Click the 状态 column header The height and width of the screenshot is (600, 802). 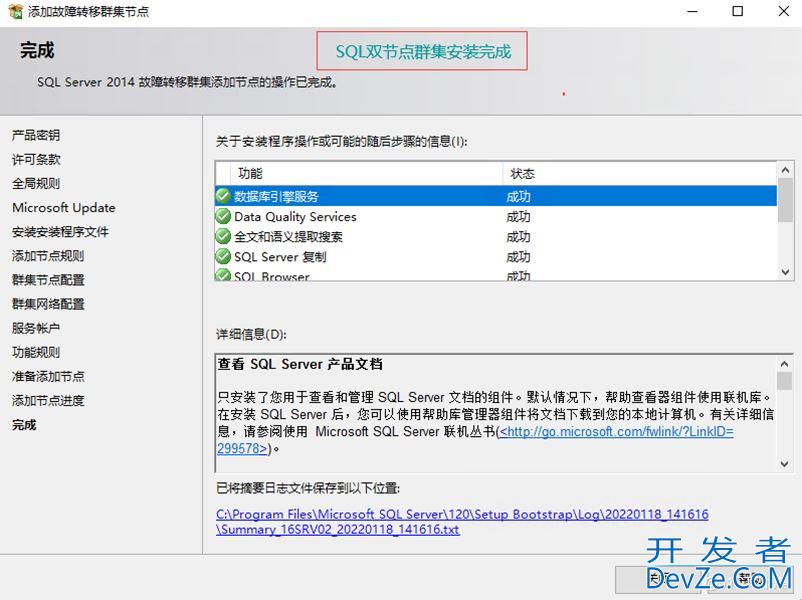[x=639, y=174]
